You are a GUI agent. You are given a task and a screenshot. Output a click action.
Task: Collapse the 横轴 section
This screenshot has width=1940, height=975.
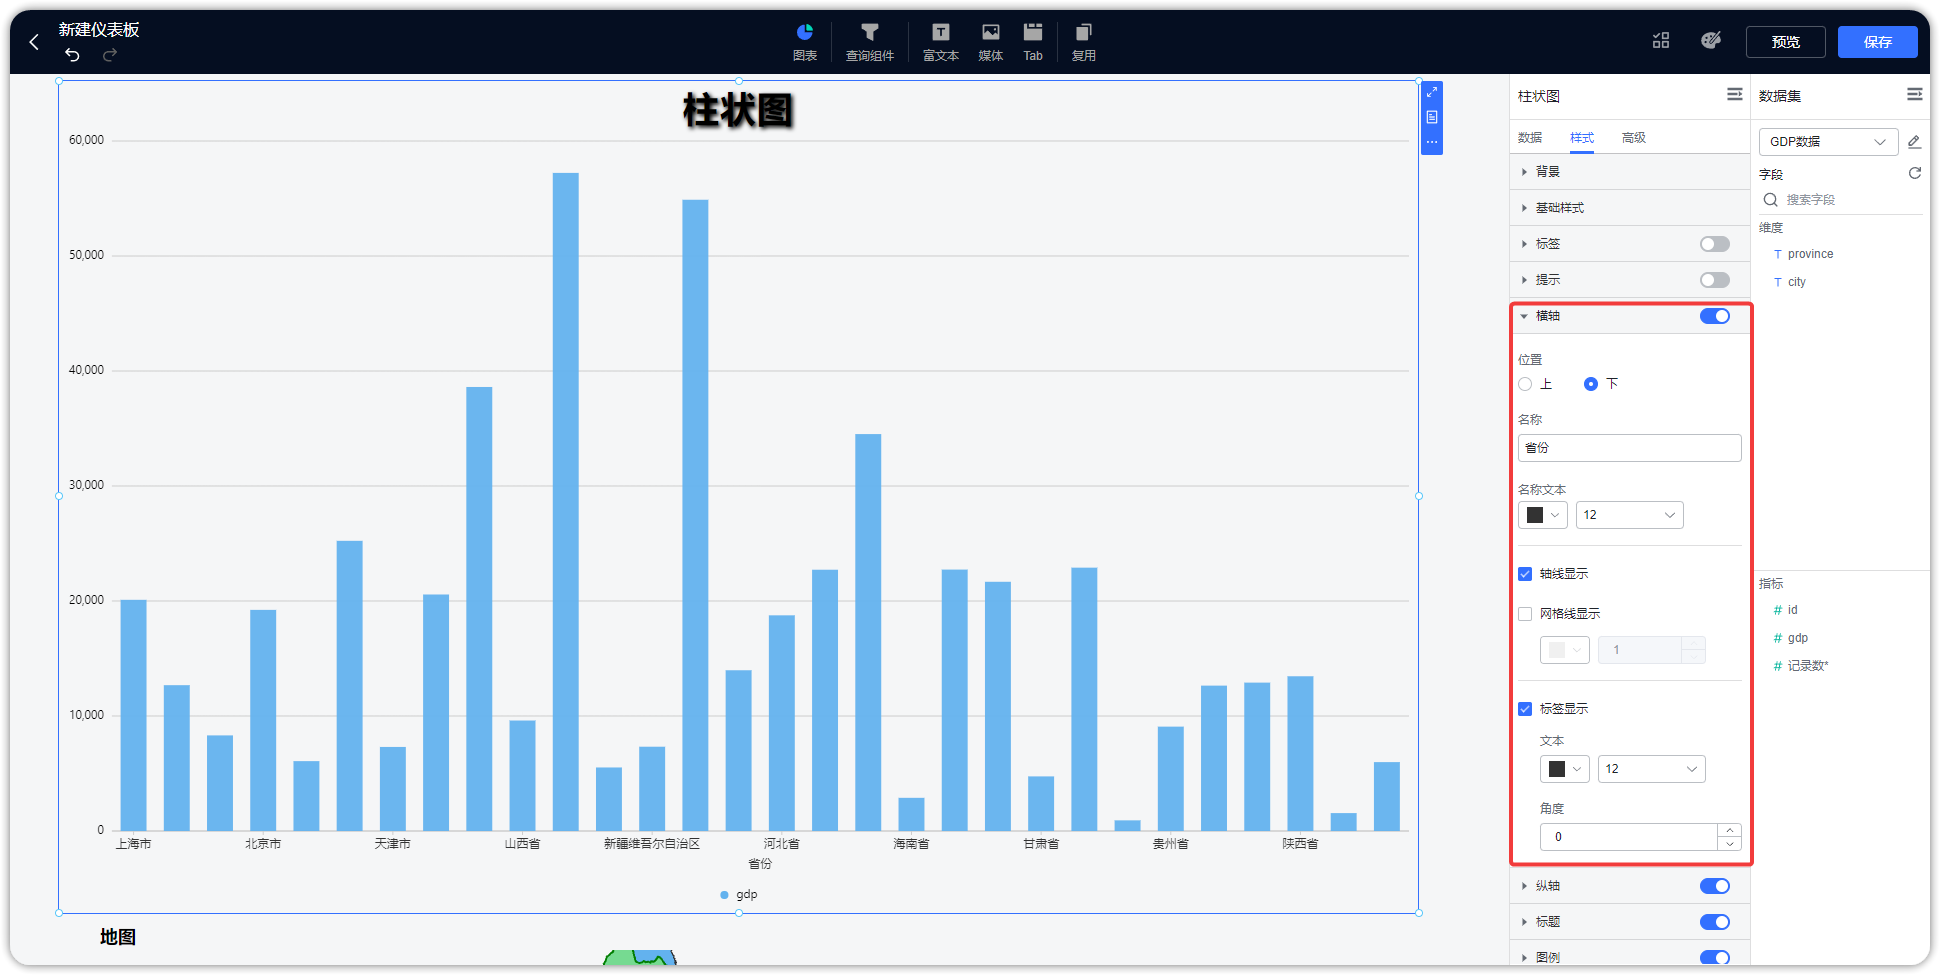pyautogui.click(x=1524, y=316)
